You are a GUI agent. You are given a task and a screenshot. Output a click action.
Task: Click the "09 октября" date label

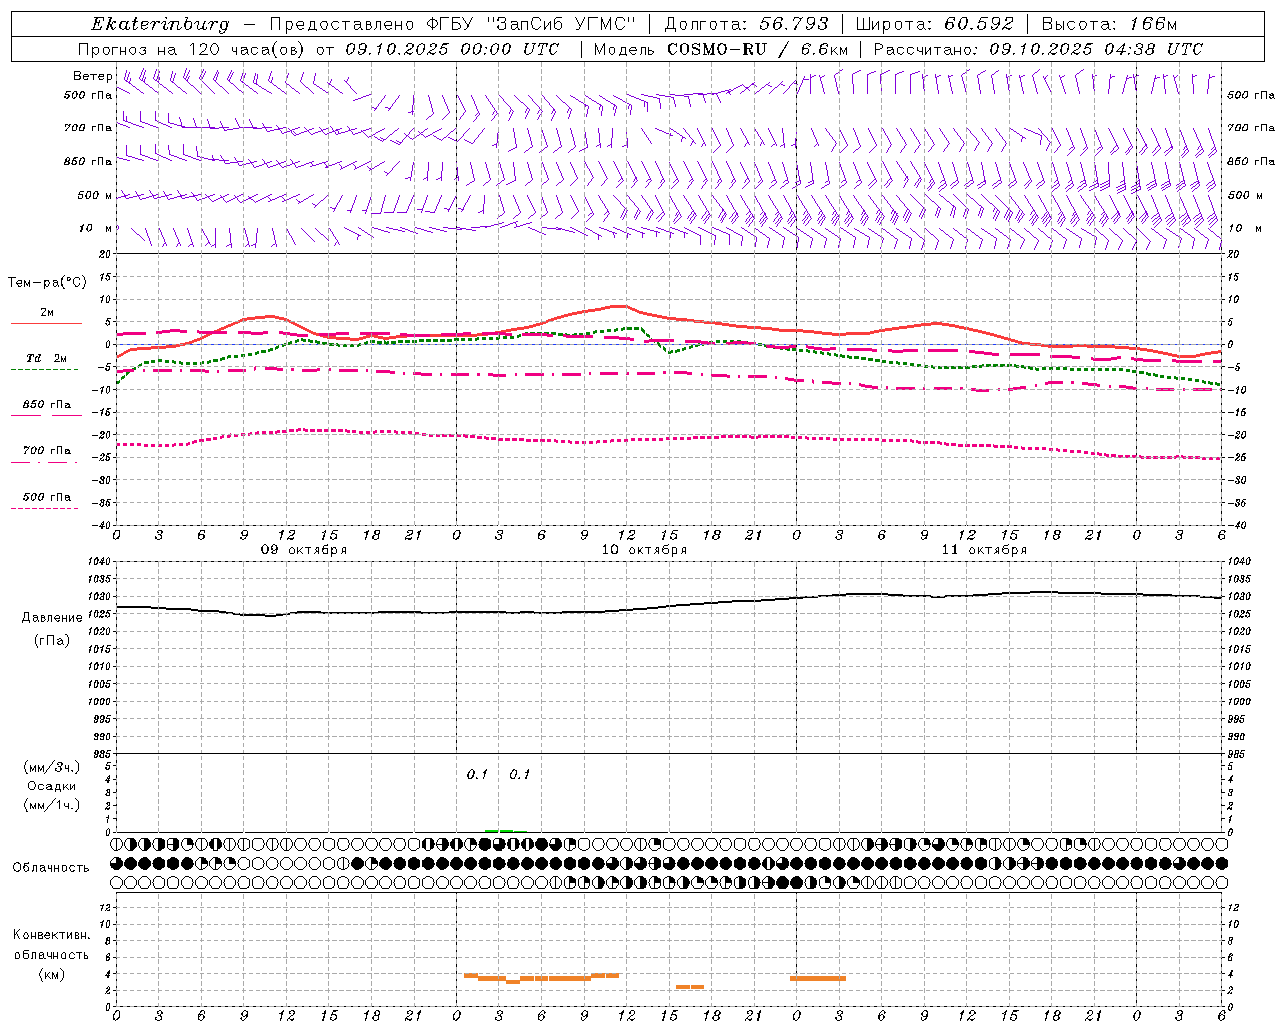point(304,550)
